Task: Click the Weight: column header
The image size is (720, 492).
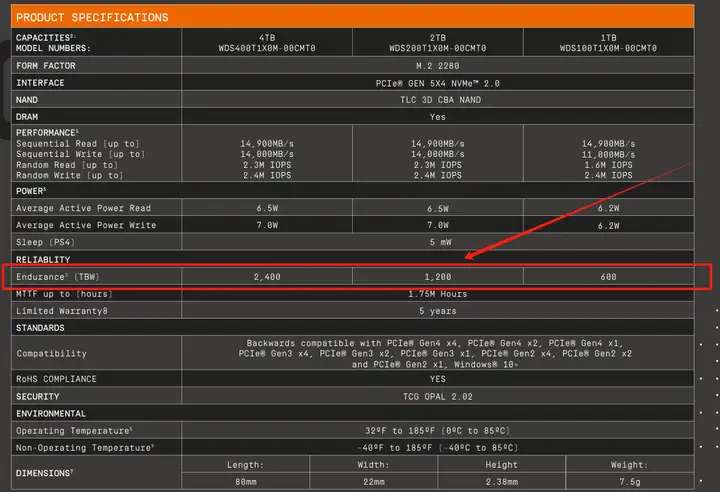Action: click(x=629, y=465)
